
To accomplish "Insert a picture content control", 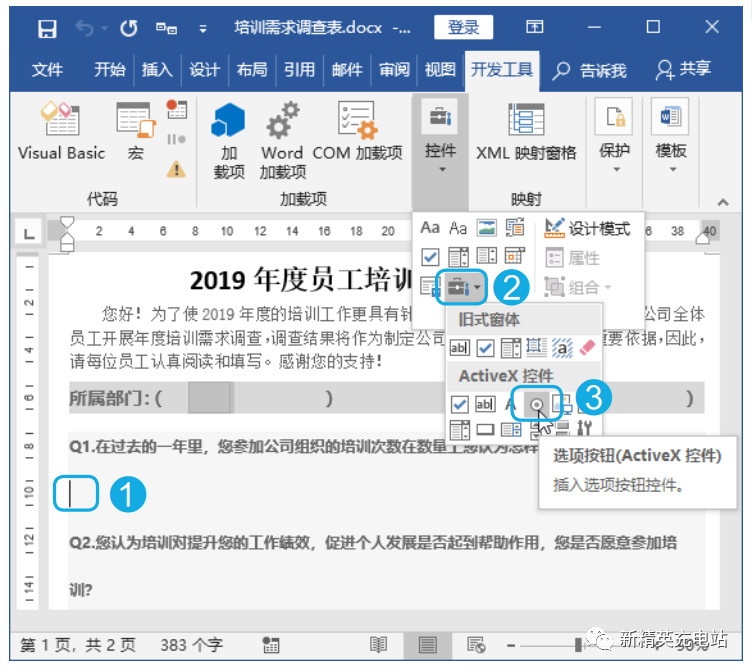I will pyautogui.click(x=486, y=227).
